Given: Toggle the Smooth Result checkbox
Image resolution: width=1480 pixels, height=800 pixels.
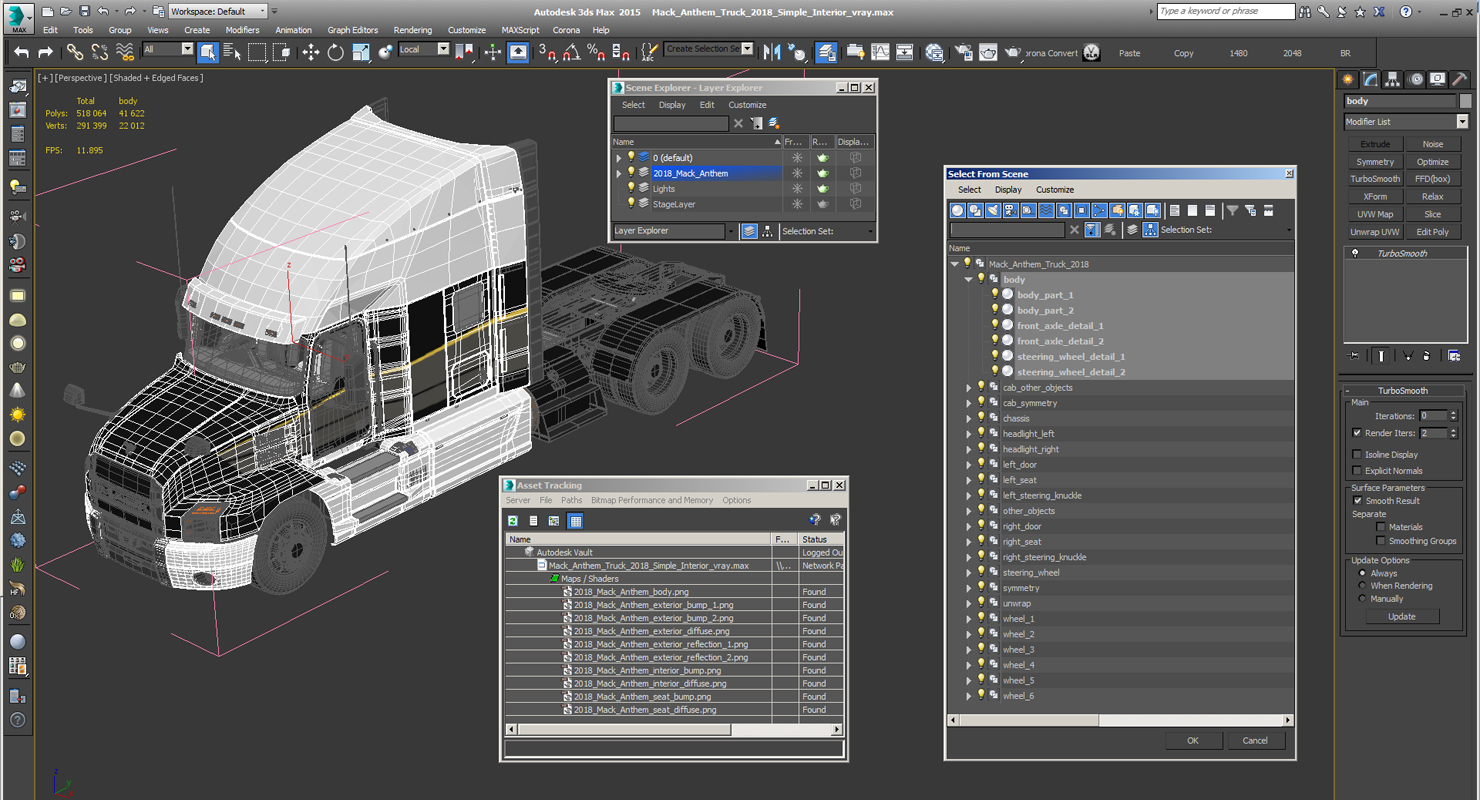Looking at the screenshot, I should pyautogui.click(x=1357, y=501).
